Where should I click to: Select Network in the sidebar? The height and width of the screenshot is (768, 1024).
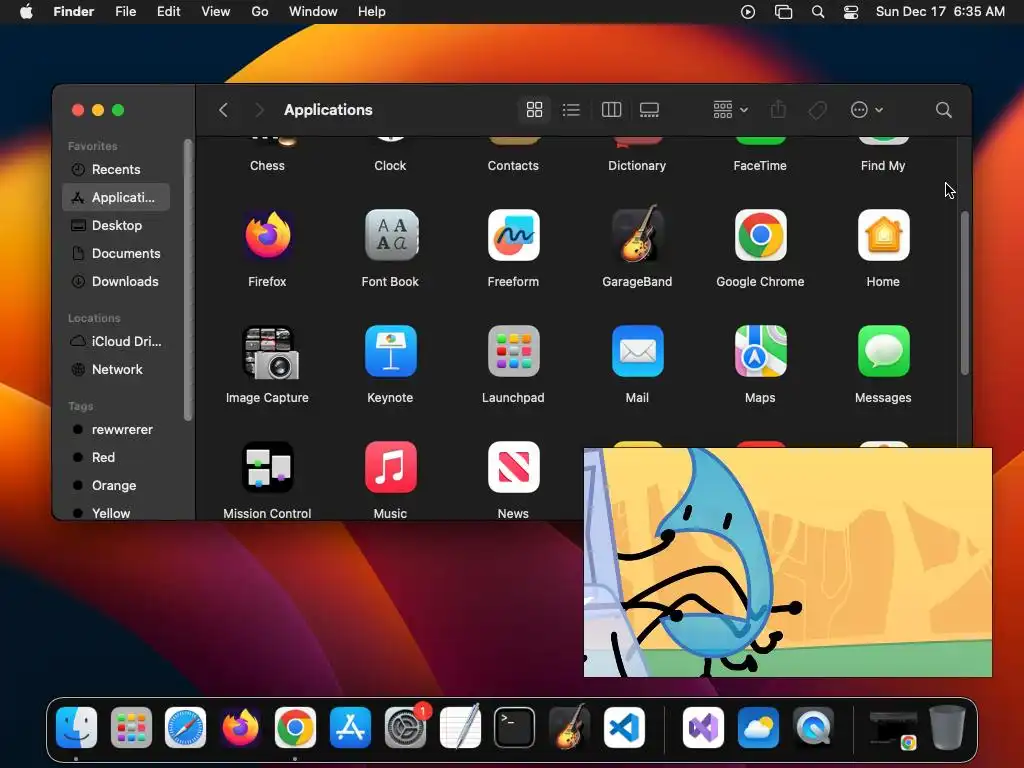[116, 369]
